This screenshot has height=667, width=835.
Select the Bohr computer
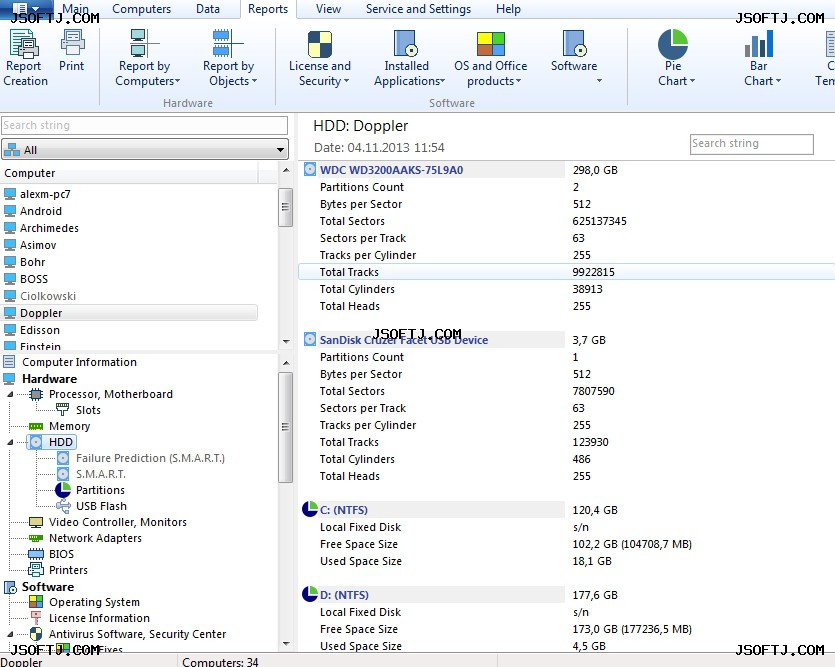point(32,262)
